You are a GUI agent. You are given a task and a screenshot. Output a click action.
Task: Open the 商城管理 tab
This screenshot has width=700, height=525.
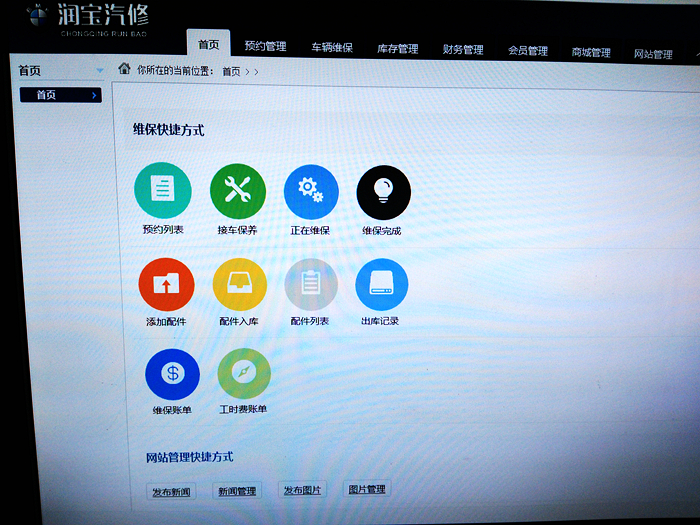point(591,53)
